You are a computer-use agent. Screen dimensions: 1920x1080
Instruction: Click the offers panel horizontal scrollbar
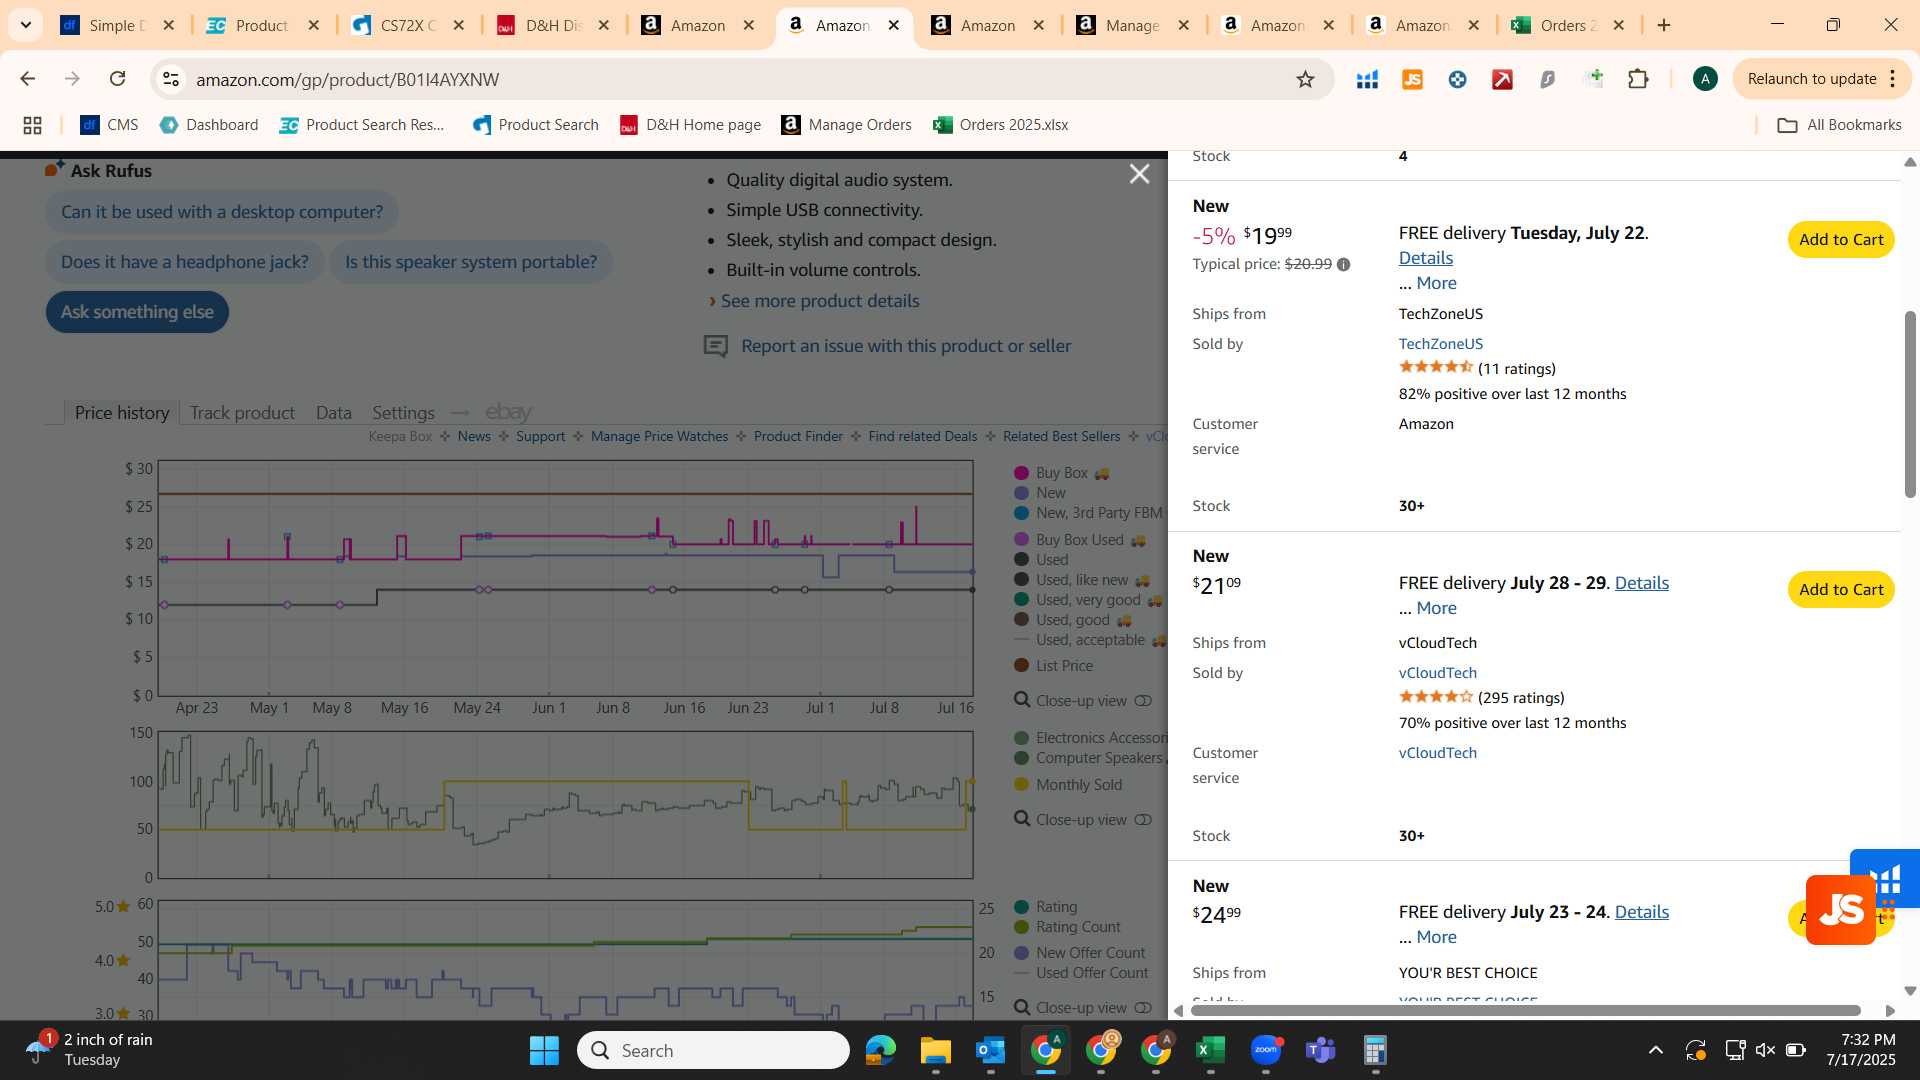1525,1011
